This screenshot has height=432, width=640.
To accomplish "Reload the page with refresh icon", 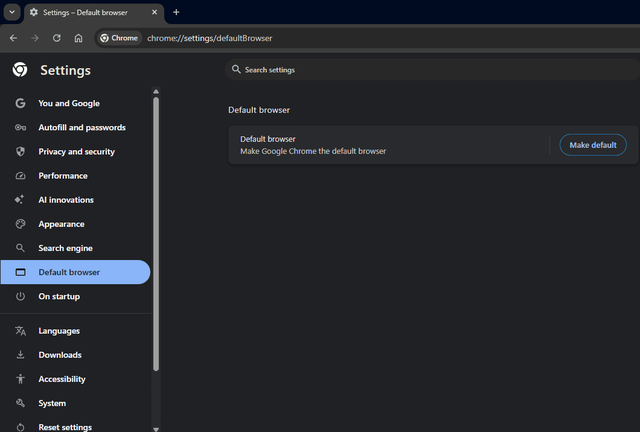I will [x=57, y=38].
